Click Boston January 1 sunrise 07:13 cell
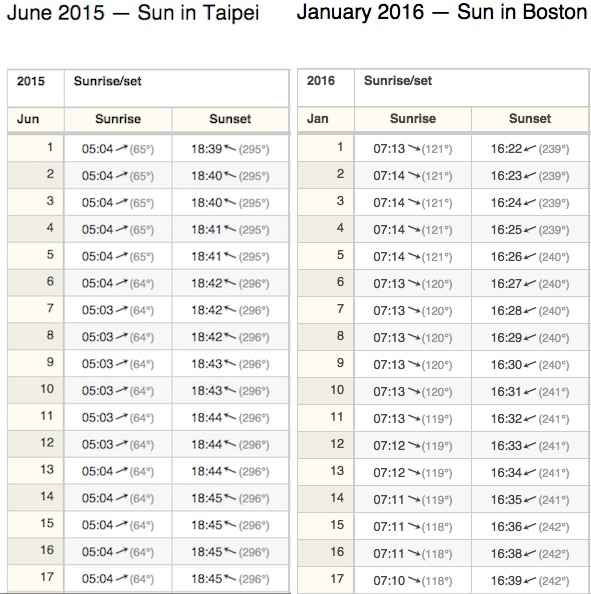This screenshot has height=594, width=591. (413, 149)
